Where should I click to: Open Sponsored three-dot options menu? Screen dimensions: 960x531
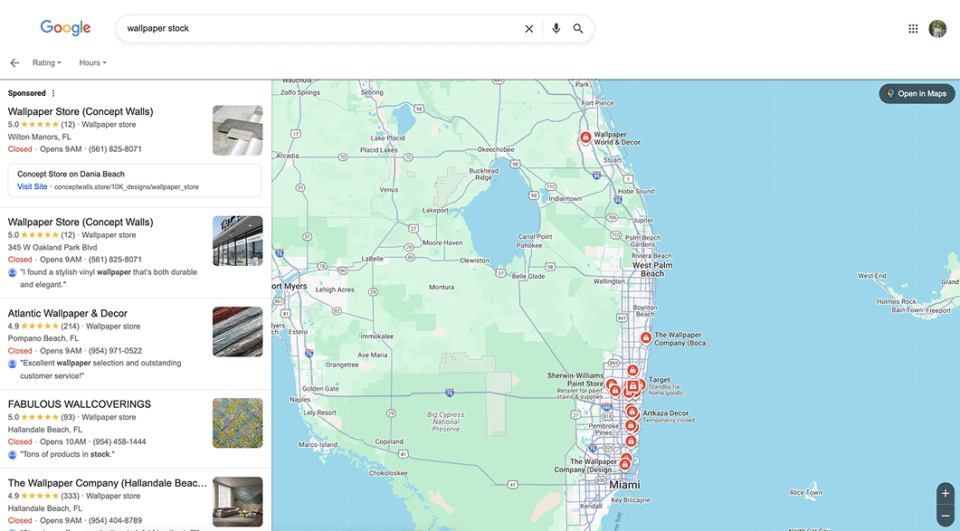coord(54,94)
